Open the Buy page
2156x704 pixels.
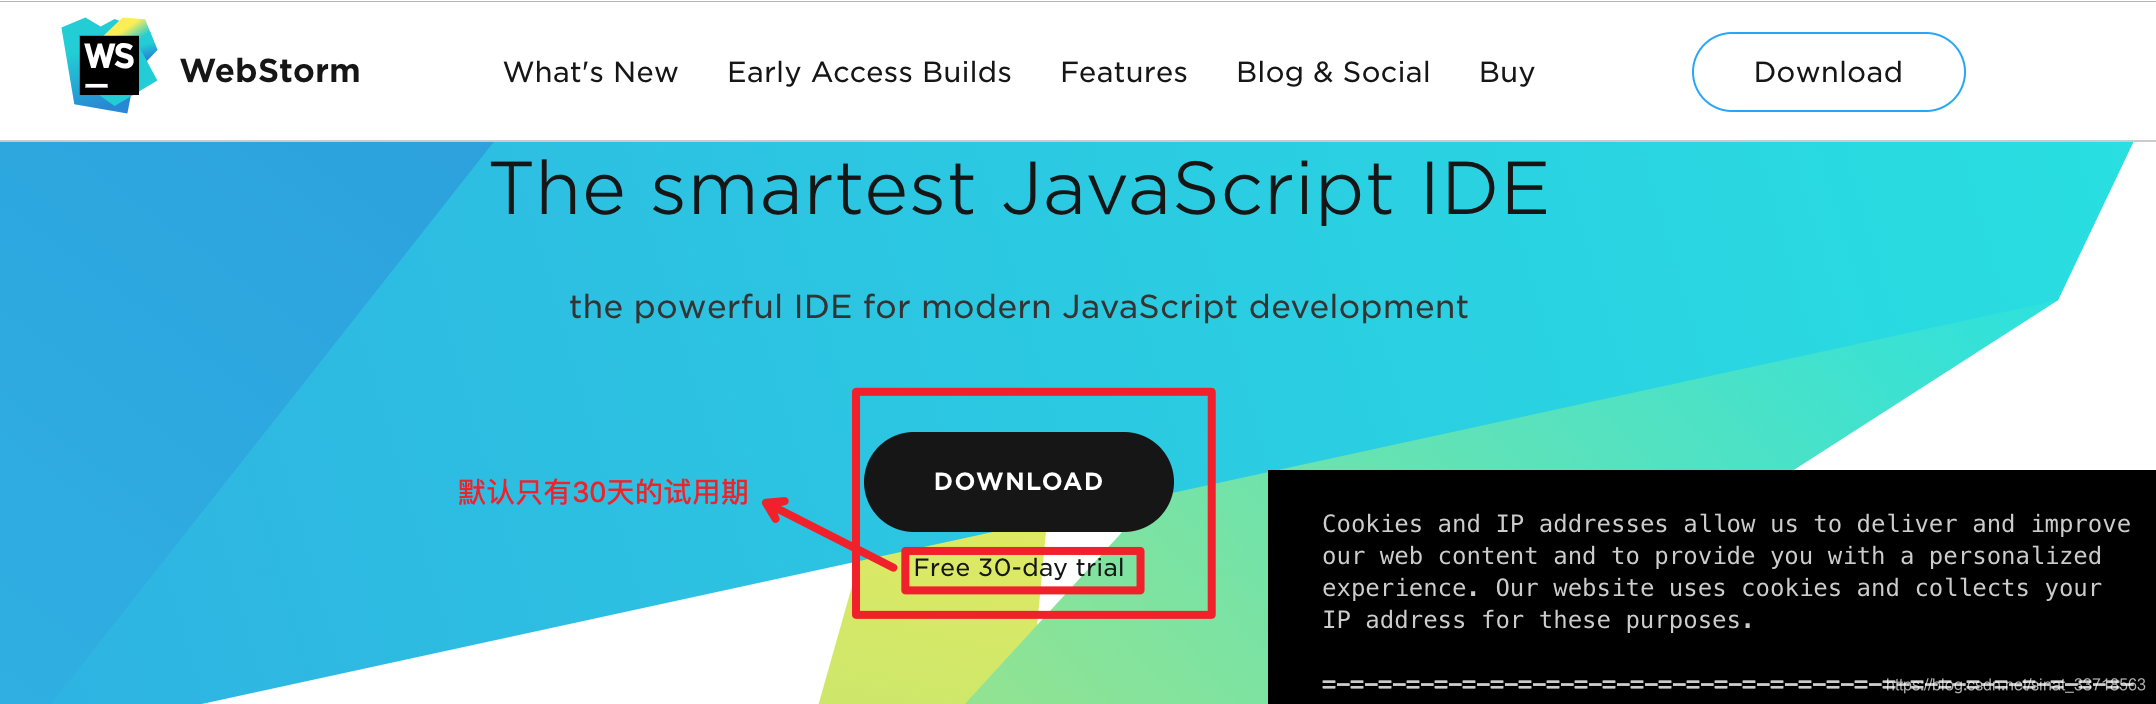pos(1507,73)
